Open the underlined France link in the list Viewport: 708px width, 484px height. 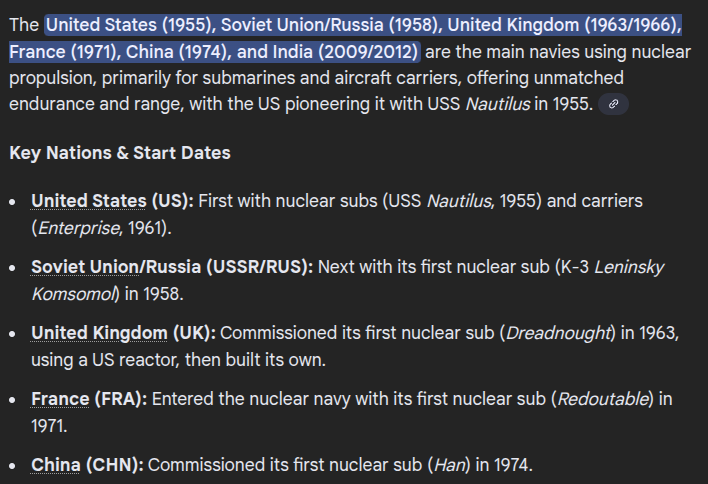coord(60,399)
